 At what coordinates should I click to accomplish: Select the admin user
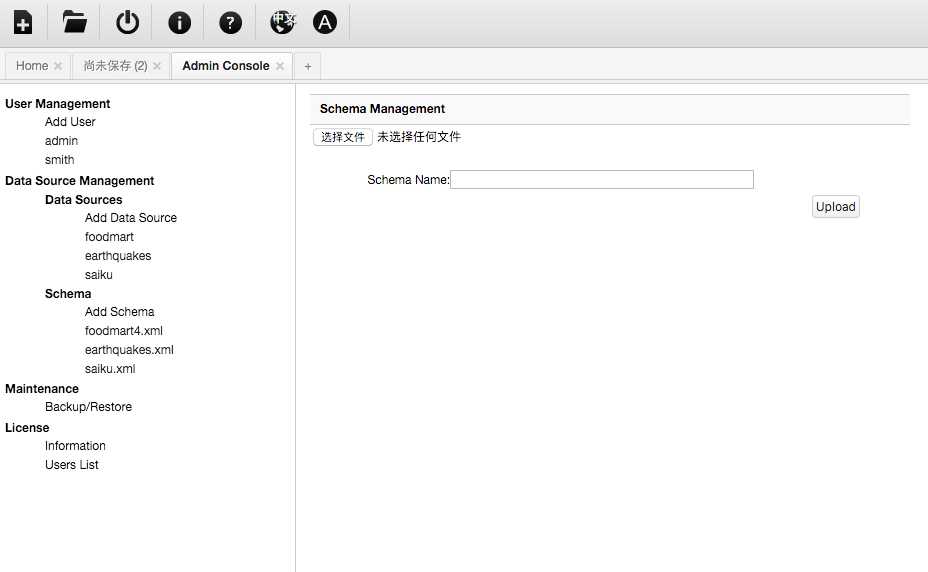pyautogui.click(x=62, y=141)
